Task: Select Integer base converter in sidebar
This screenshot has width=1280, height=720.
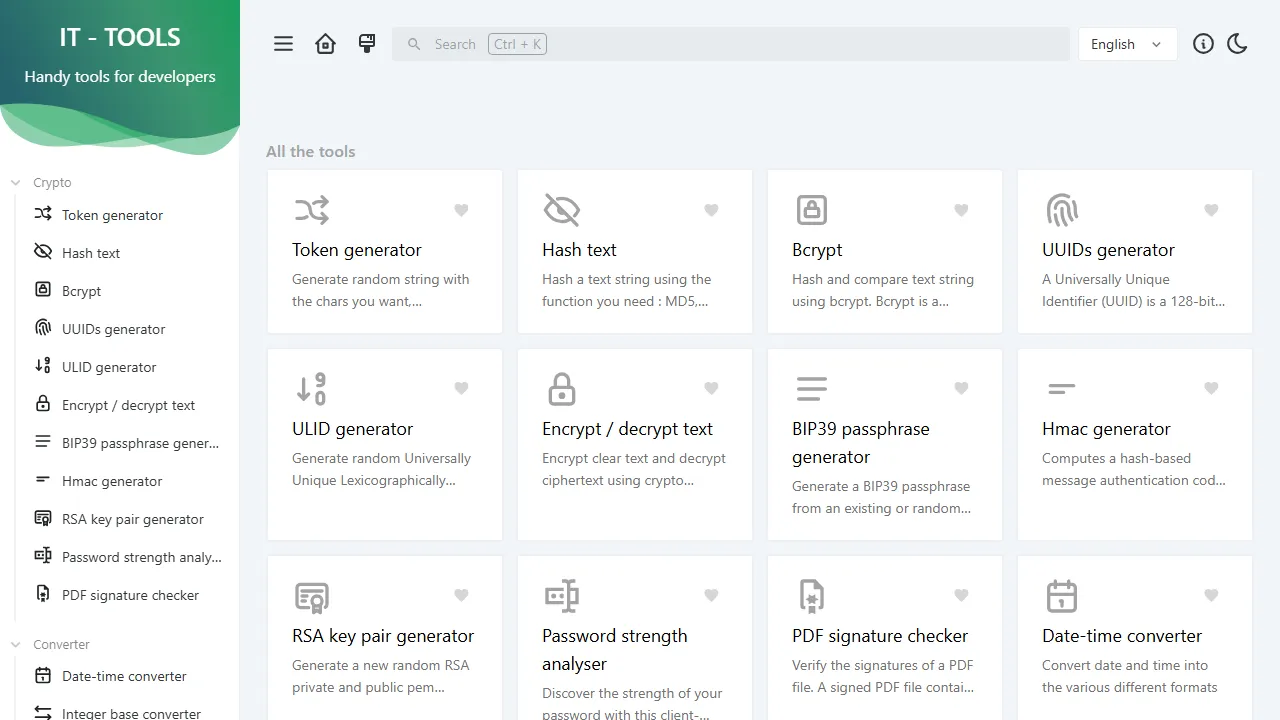Action: [126, 712]
